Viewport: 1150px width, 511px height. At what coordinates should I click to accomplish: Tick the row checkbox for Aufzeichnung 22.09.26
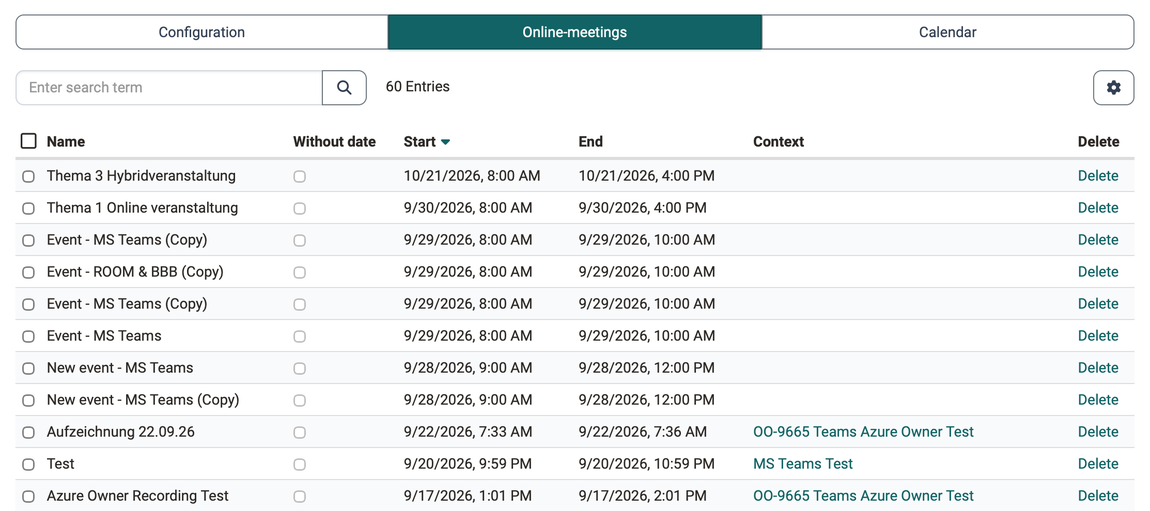(29, 432)
